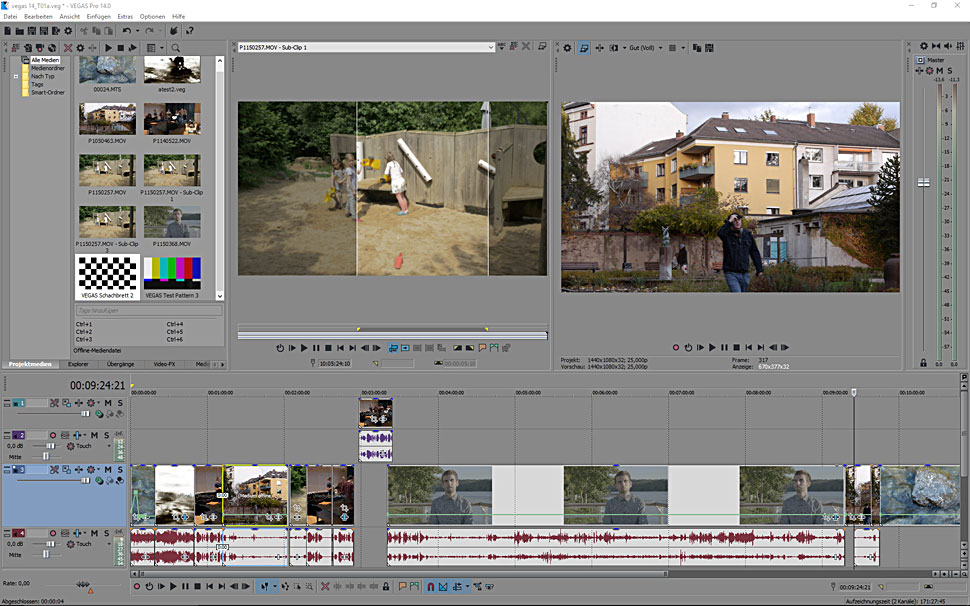
Task: Open the trimmer clip name dropdown
Action: click(490, 47)
